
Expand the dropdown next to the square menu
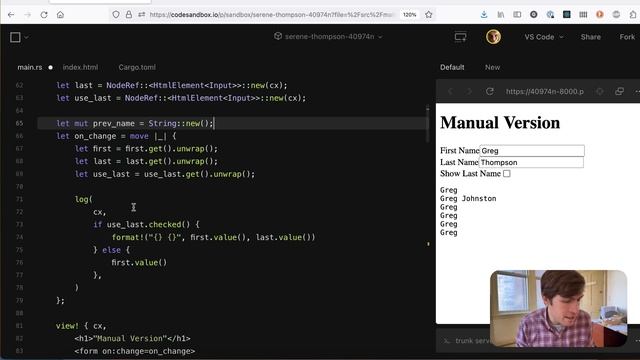click(x=27, y=37)
